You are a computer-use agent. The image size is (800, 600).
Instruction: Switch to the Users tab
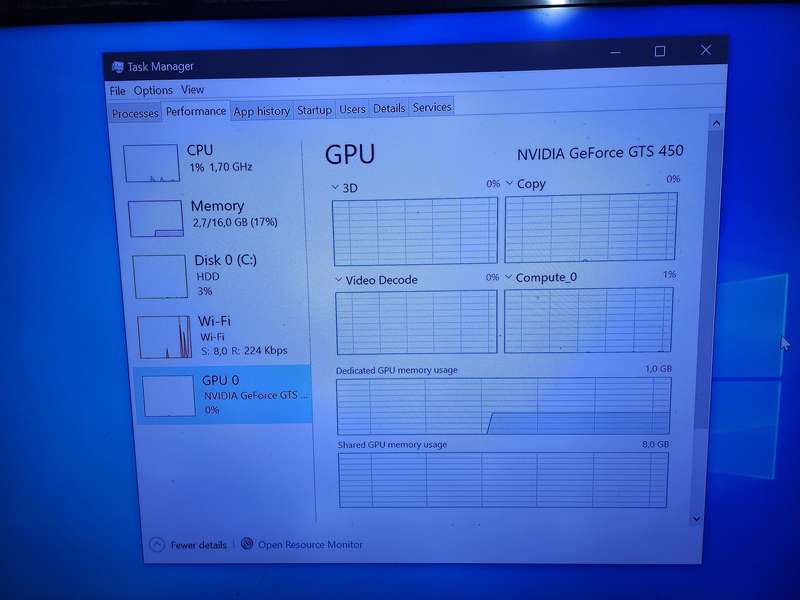click(x=352, y=109)
